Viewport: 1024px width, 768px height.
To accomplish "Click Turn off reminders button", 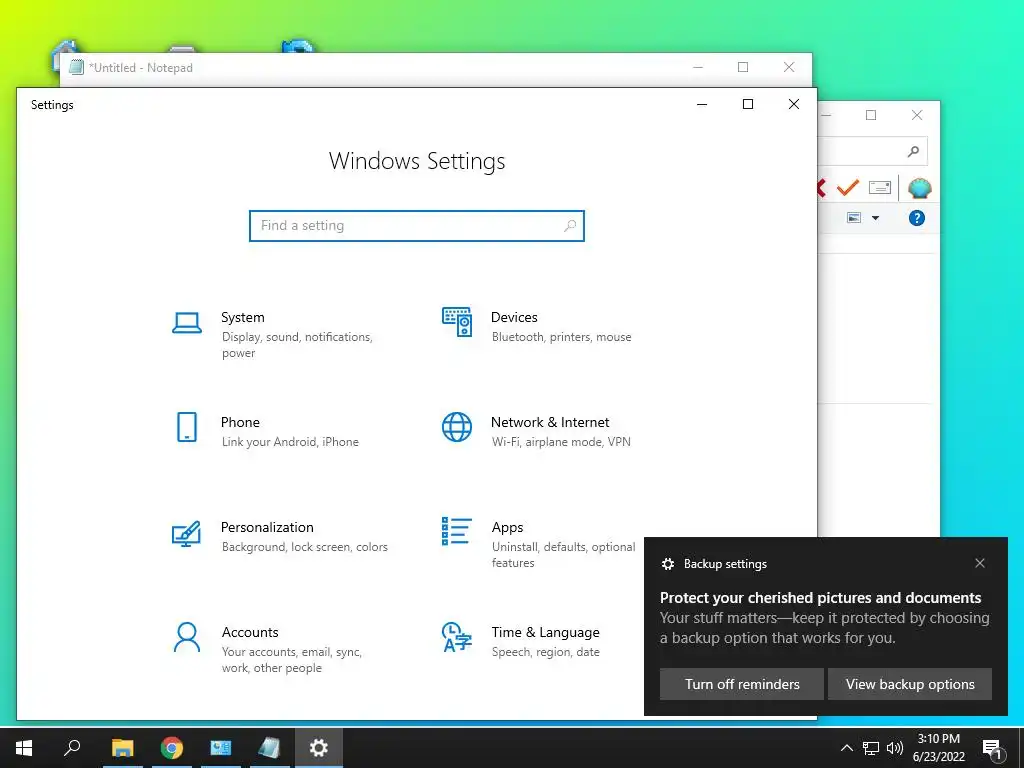I will [742, 684].
